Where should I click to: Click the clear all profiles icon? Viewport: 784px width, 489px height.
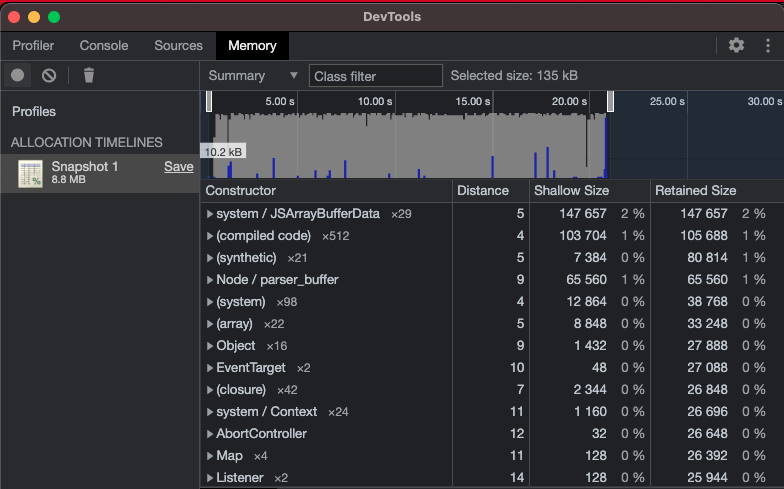tap(48, 75)
